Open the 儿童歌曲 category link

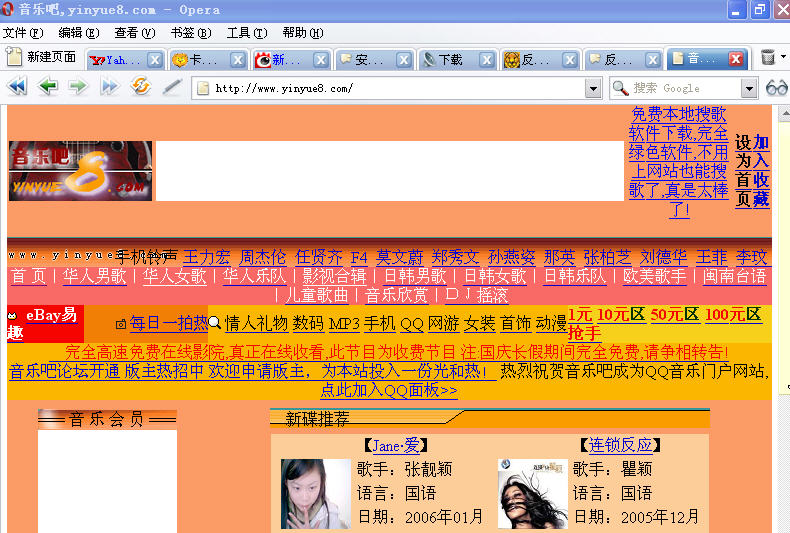(317, 295)
